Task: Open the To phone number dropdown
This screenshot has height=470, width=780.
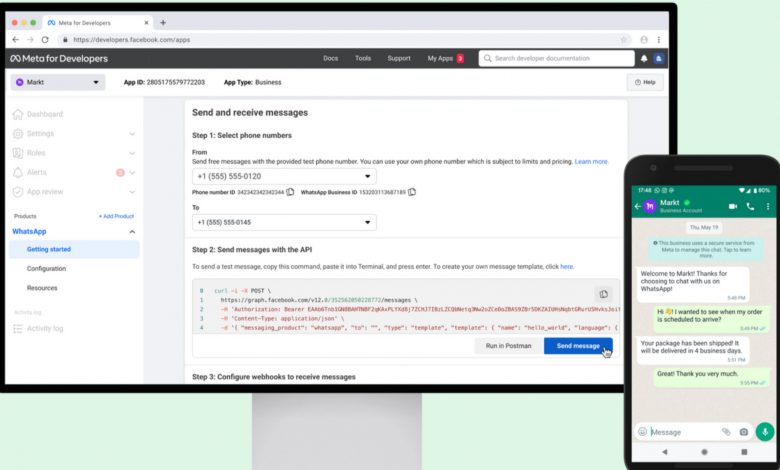Action: pyautogui.click(x=284, y=222)
